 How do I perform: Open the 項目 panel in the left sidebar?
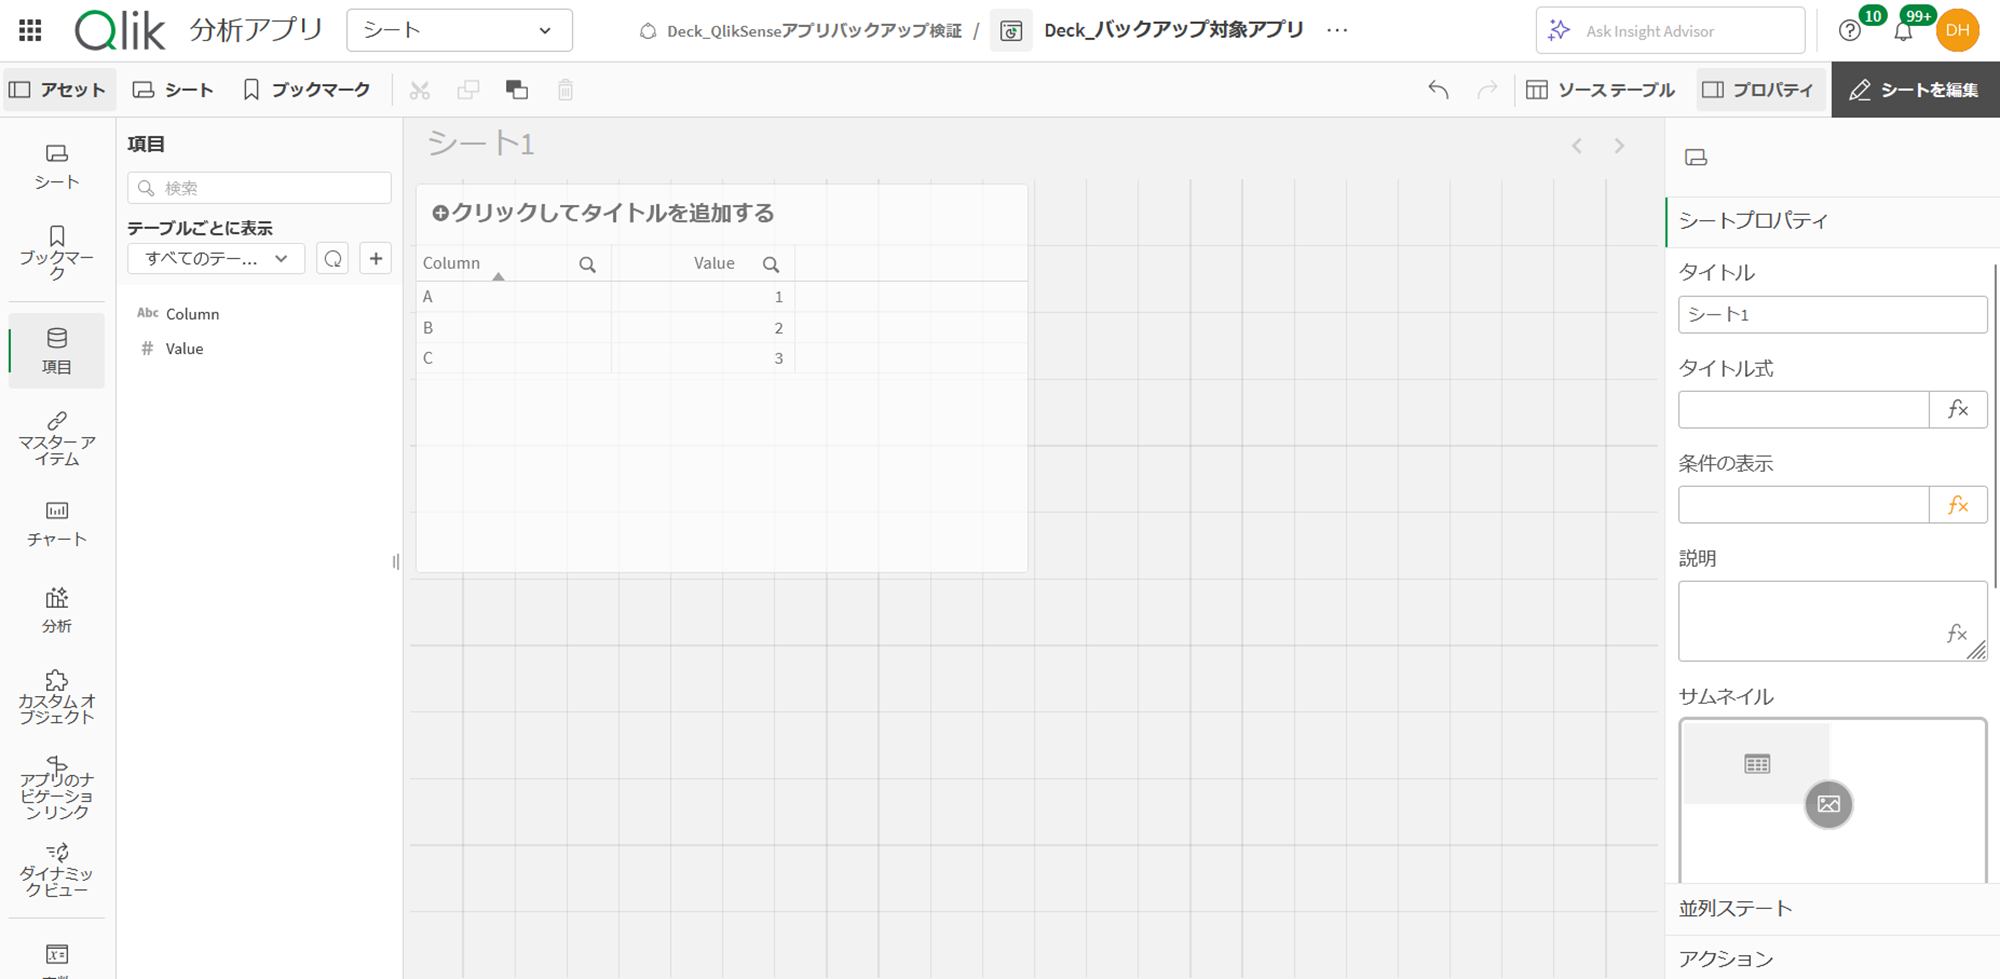56,350
